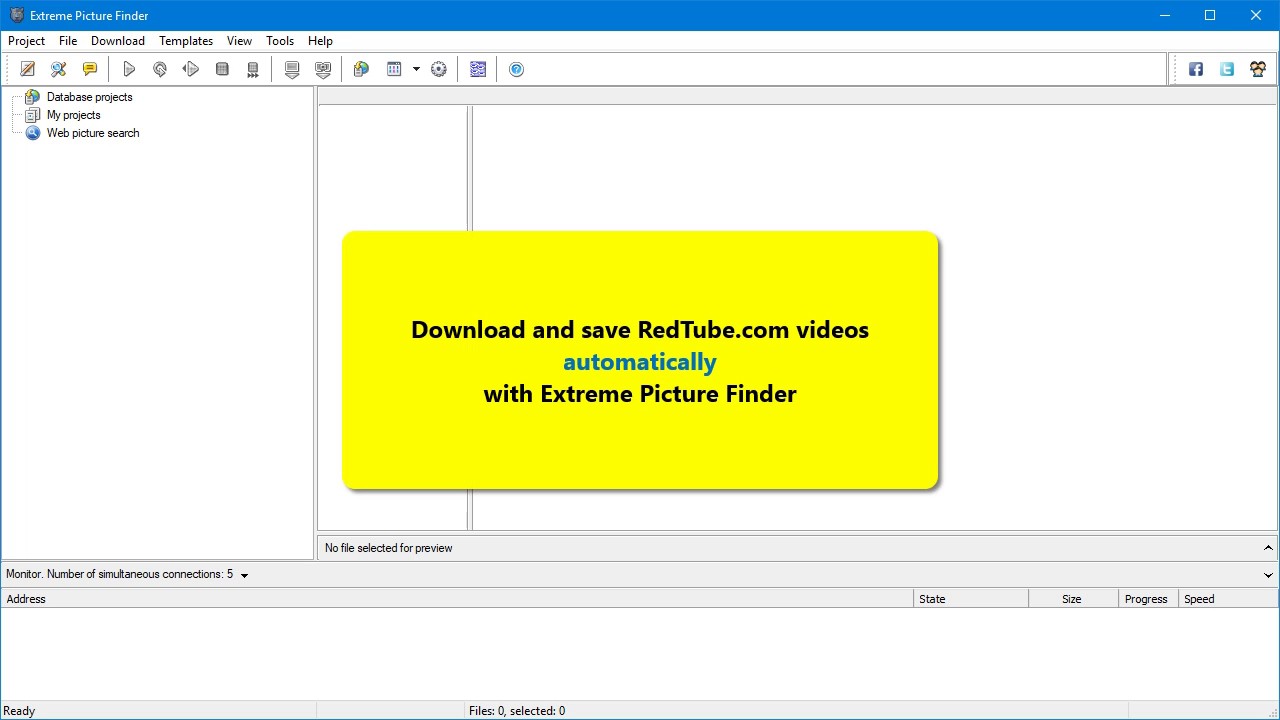Viewport: 1280px width, 720px height.
Task: Click the Twitter icon in toolbar
Action: click(x=1227, y=69)
